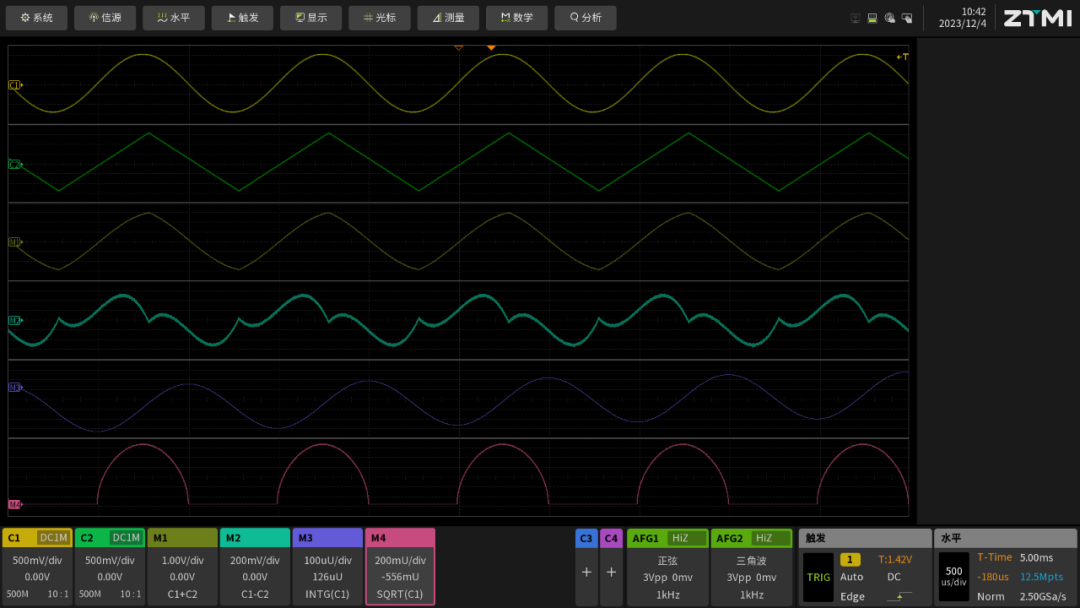This screenshot has width=1080, height=608.
Task: Open M1 C1+C2 math channel panel
Action: click(x=182, y=566)
